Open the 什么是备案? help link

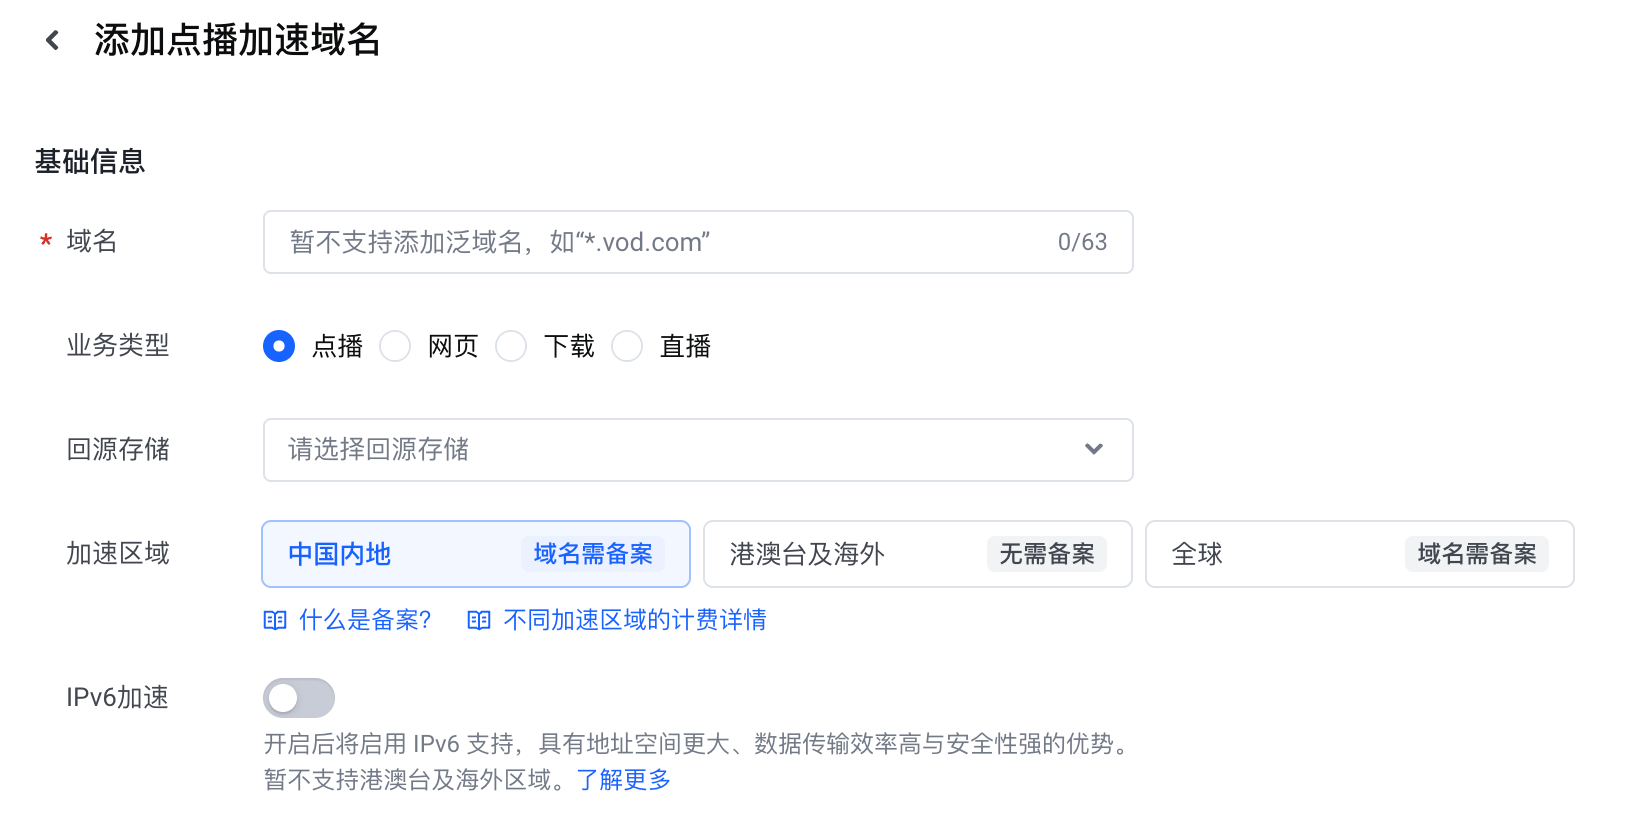coord(365,620)
